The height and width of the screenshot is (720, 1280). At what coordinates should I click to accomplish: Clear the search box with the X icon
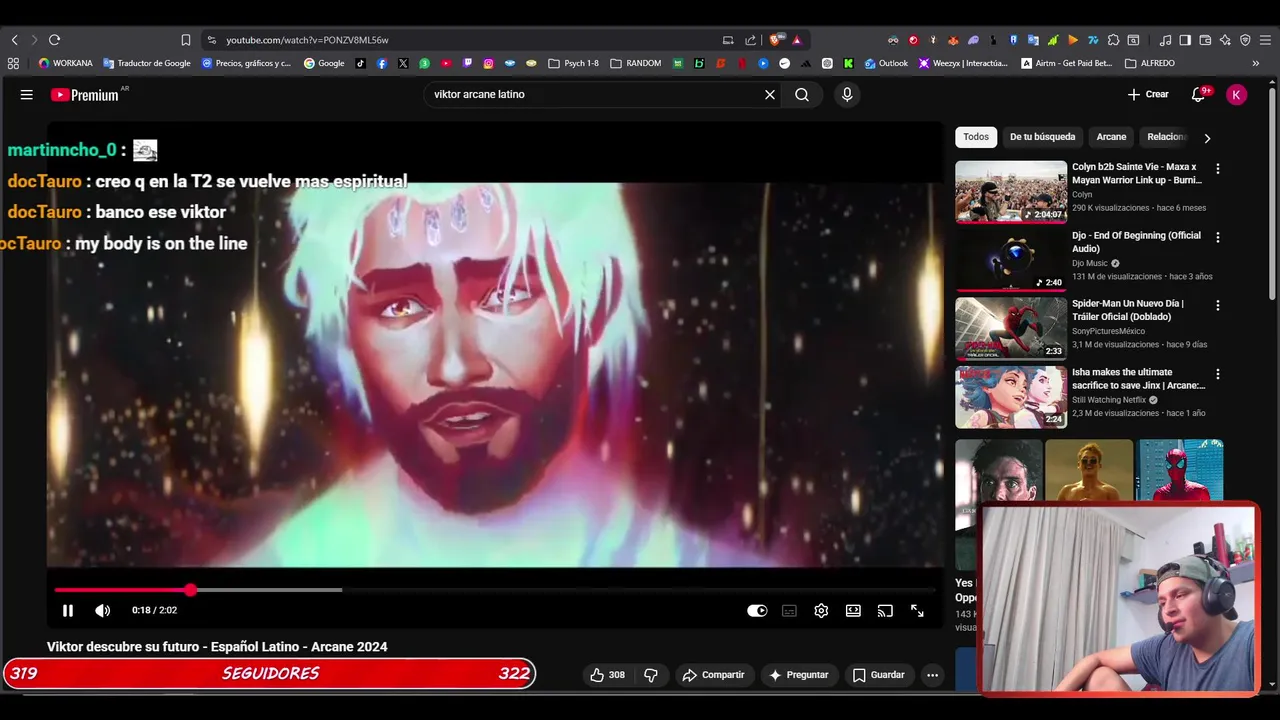[x=770, y=94]
